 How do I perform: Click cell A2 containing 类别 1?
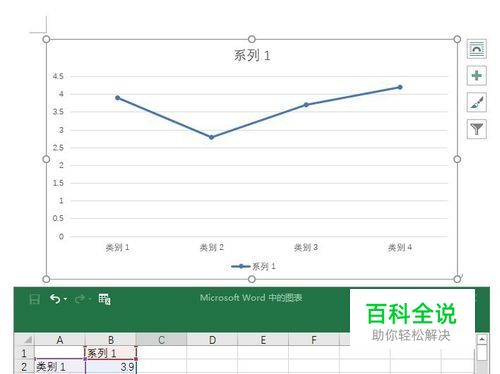tap(60, 367)
